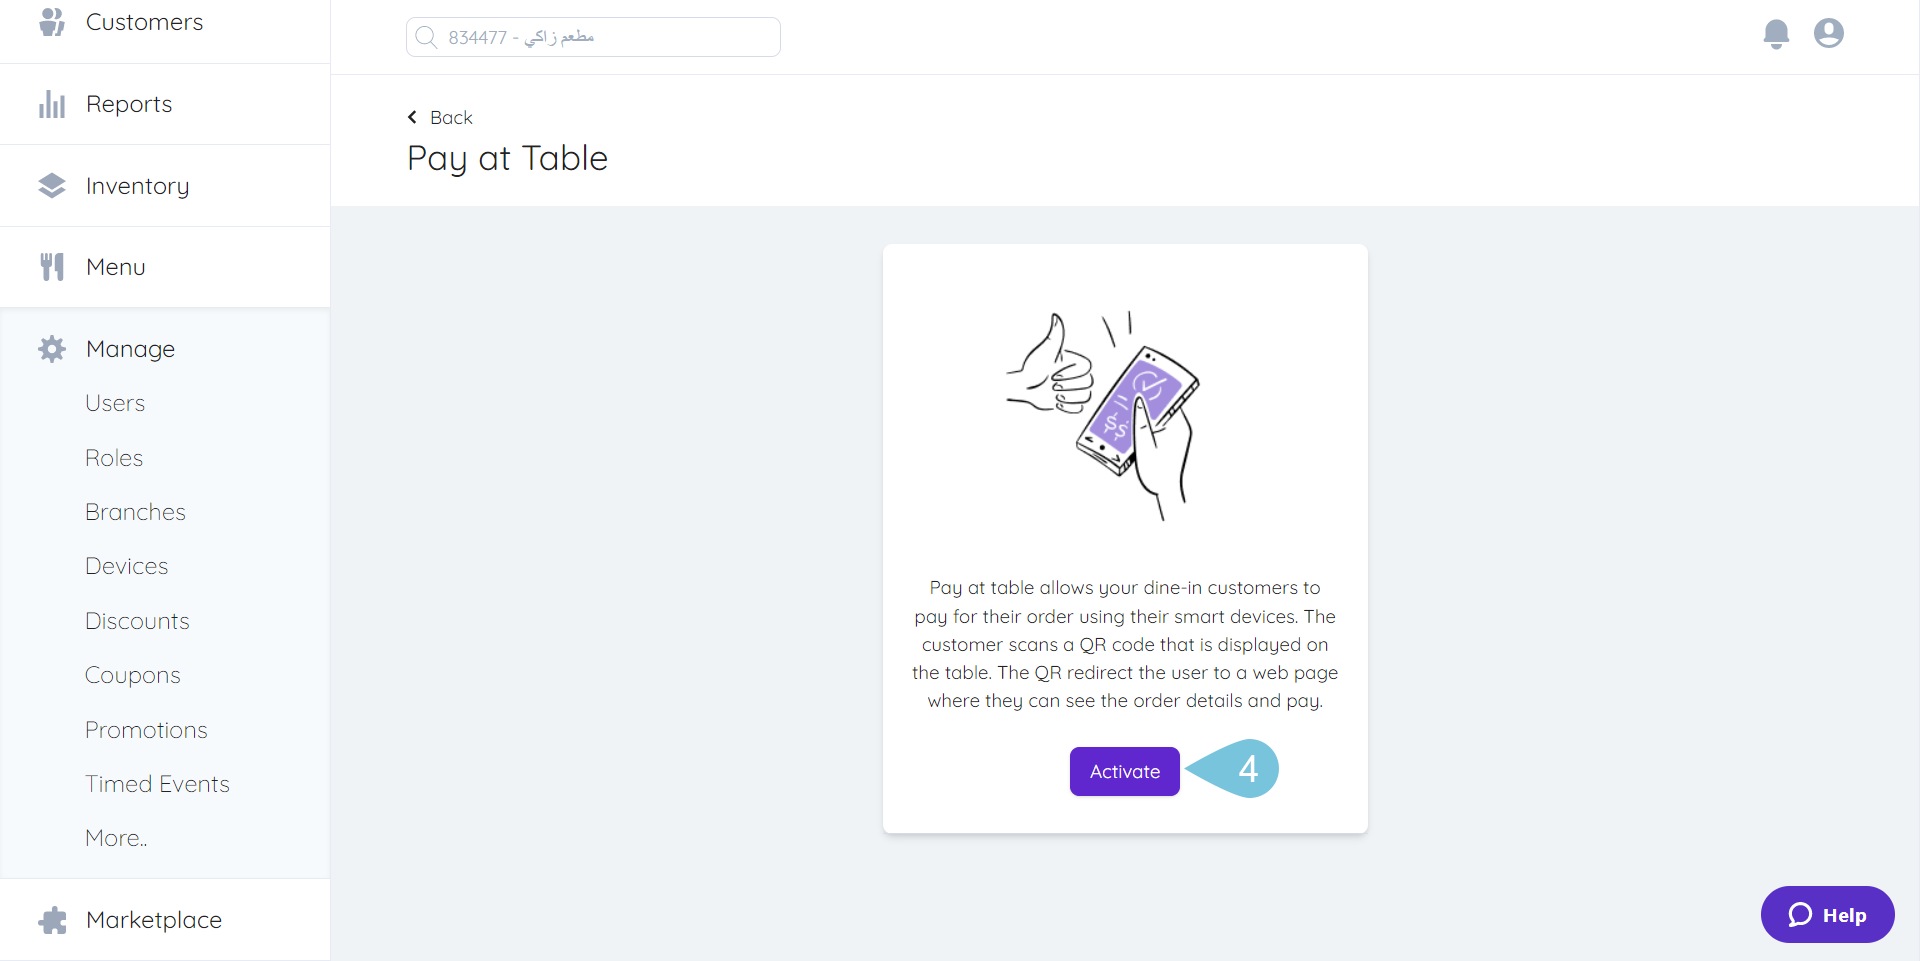
Task: Open the Help chat button
Action: point(1828,914)
